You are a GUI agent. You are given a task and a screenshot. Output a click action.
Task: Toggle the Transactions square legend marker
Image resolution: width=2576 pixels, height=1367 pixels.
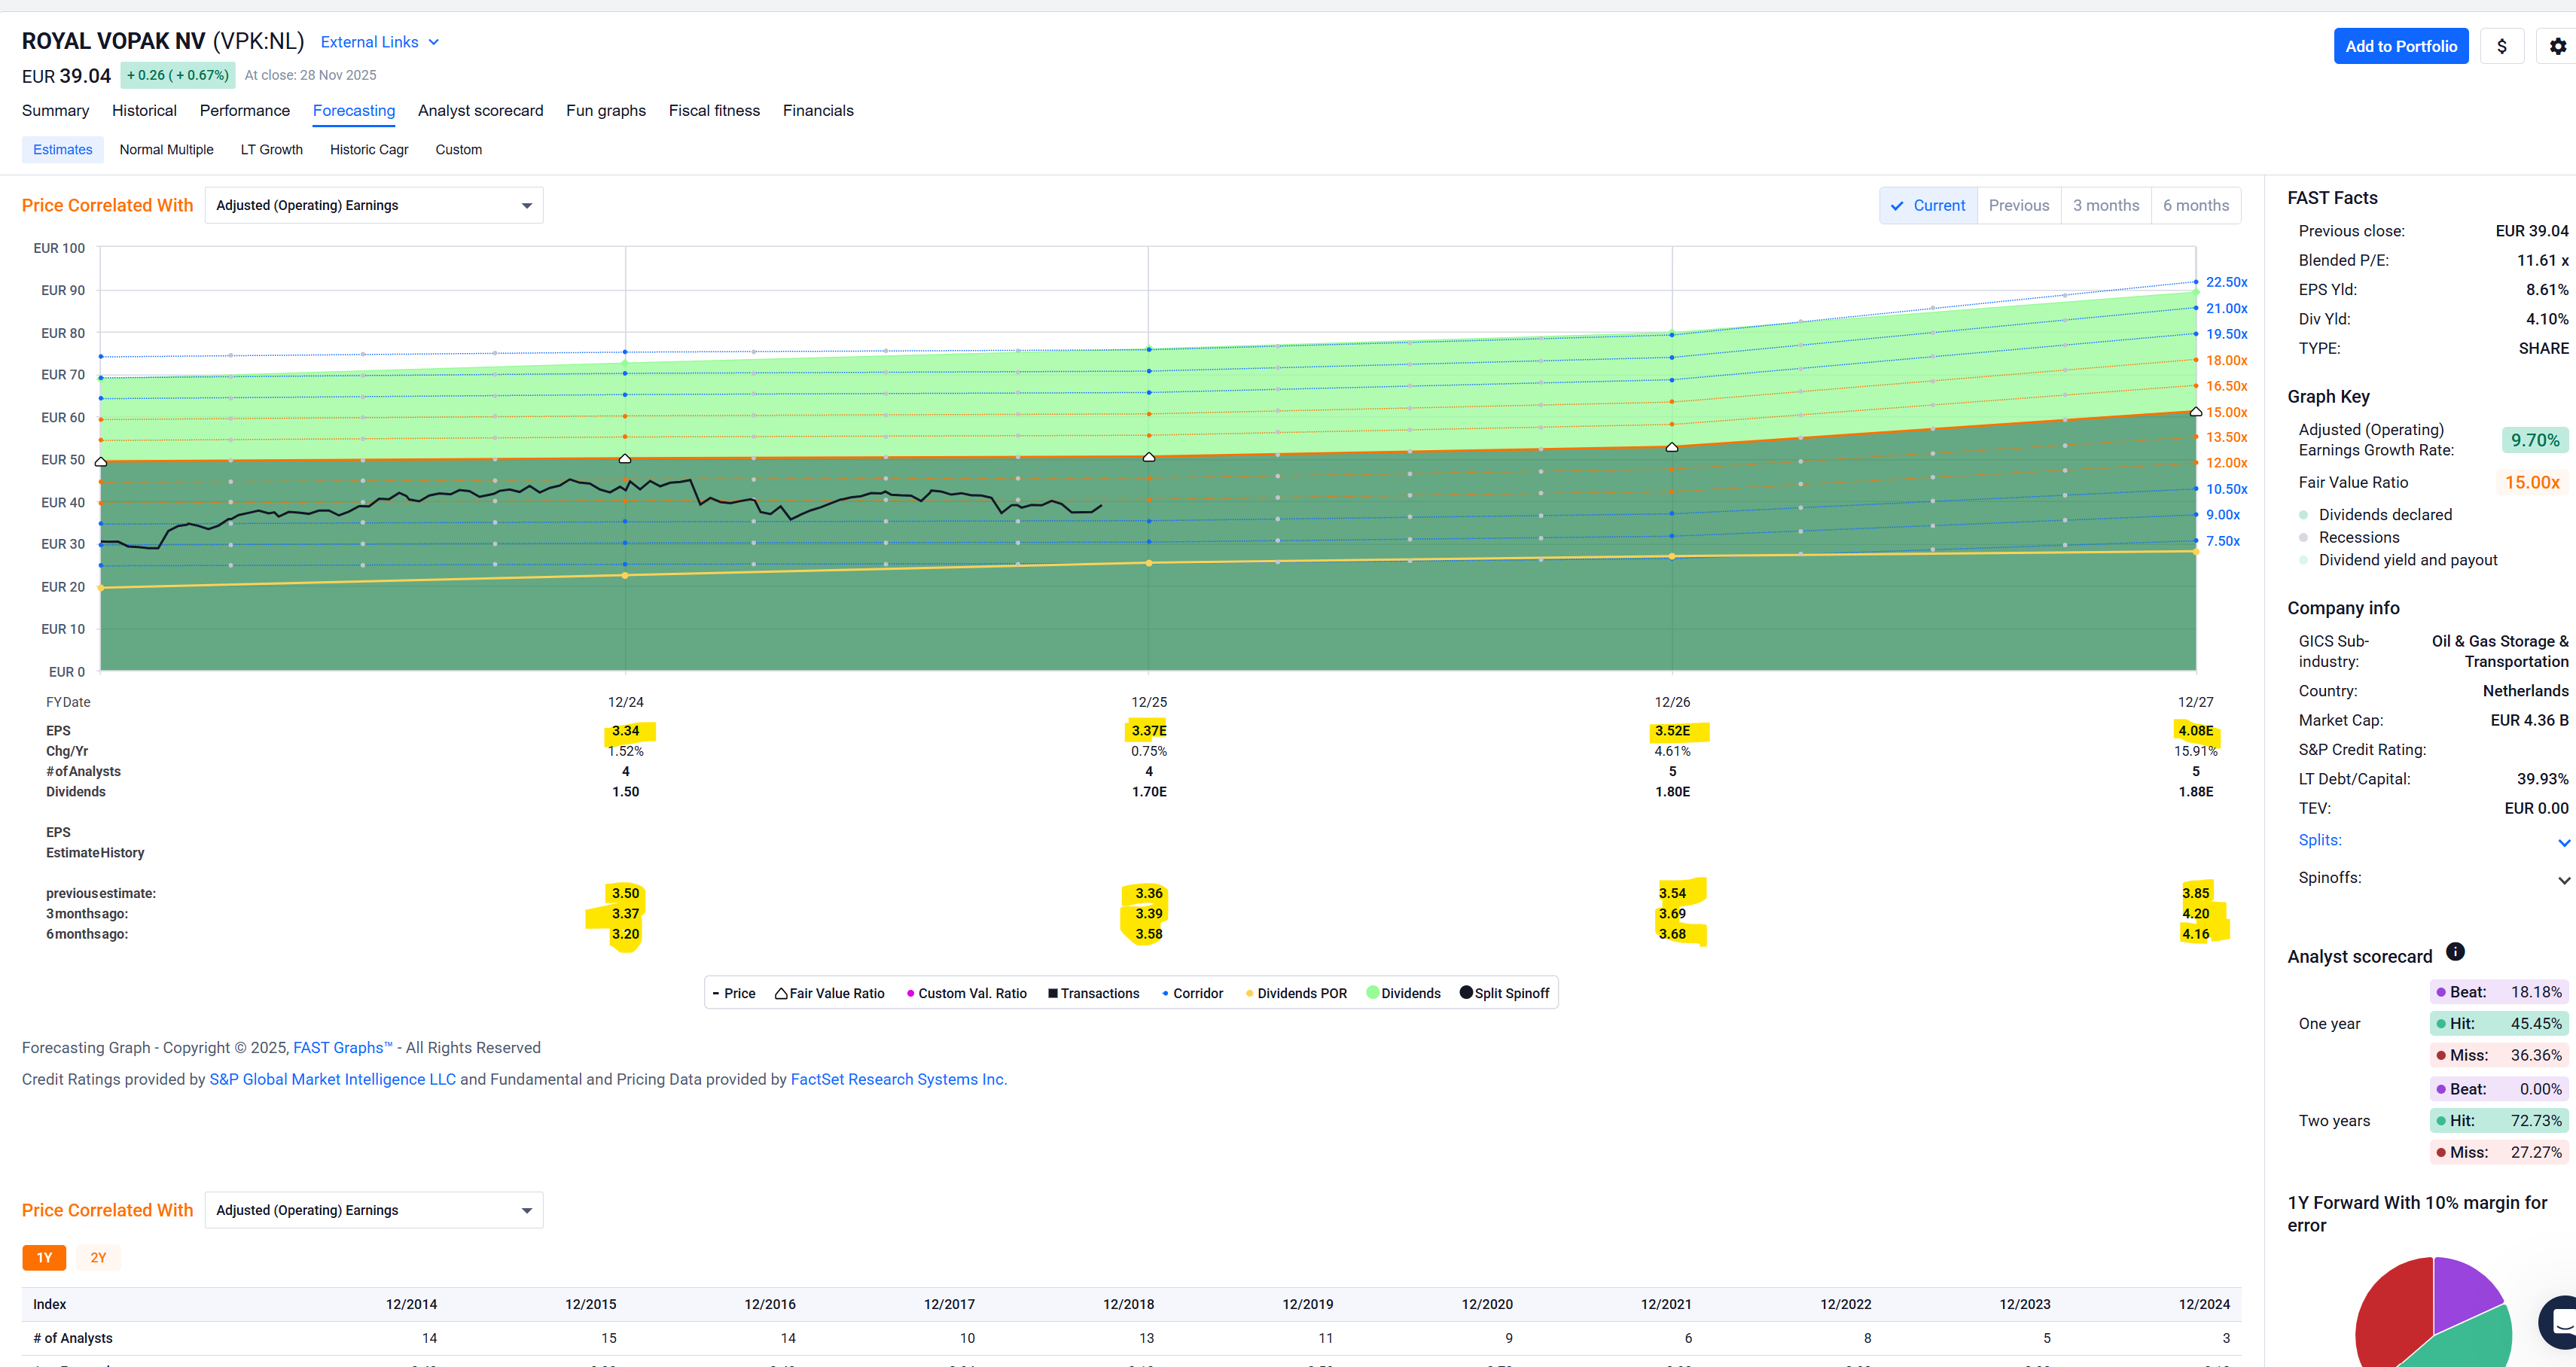tap(1052, 993)
